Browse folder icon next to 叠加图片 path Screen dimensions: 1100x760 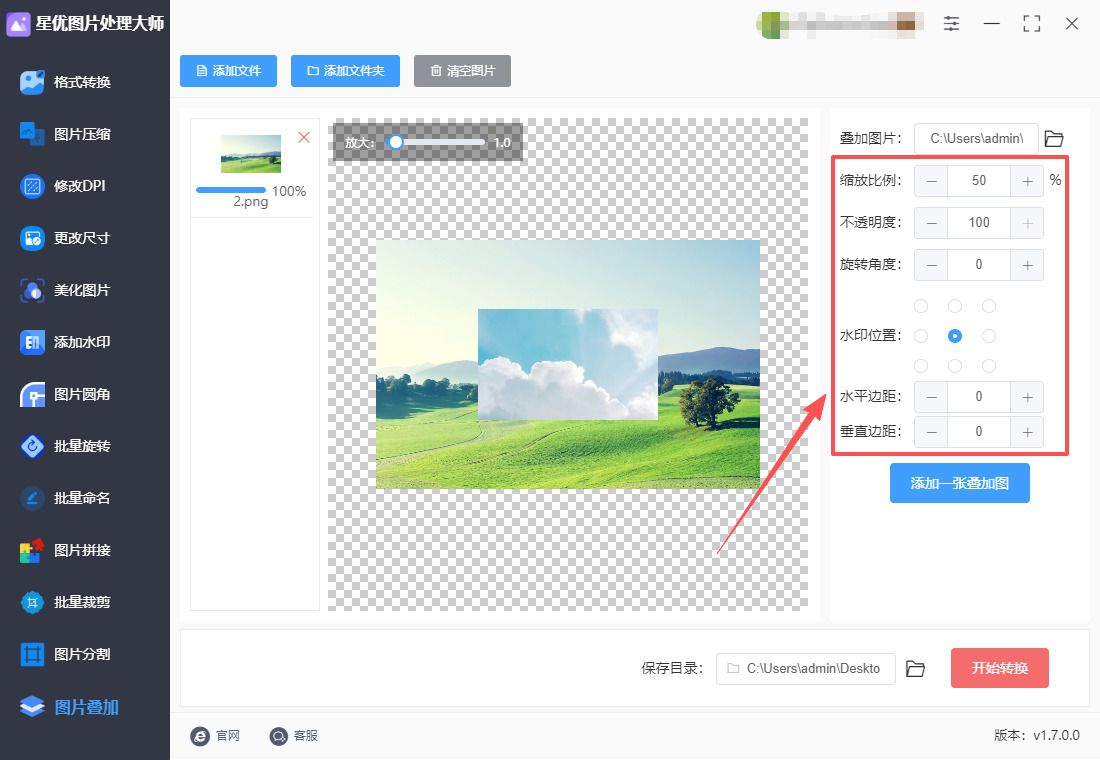point(1054,138)
